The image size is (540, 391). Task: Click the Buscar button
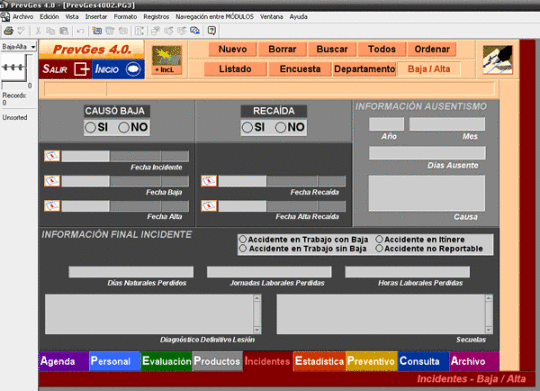(332, 49)
